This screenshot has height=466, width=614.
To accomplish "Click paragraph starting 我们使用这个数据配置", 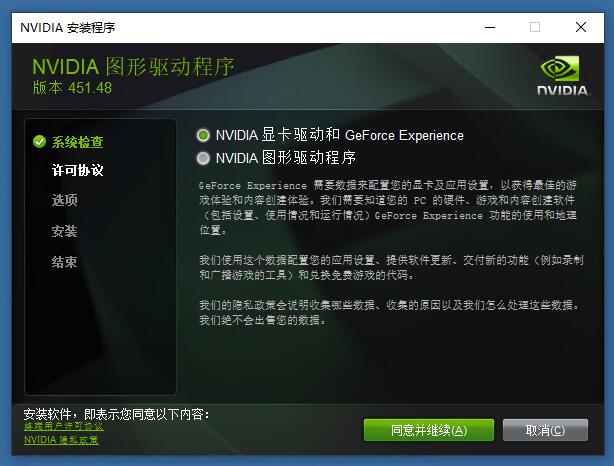I will coord(391,267).
